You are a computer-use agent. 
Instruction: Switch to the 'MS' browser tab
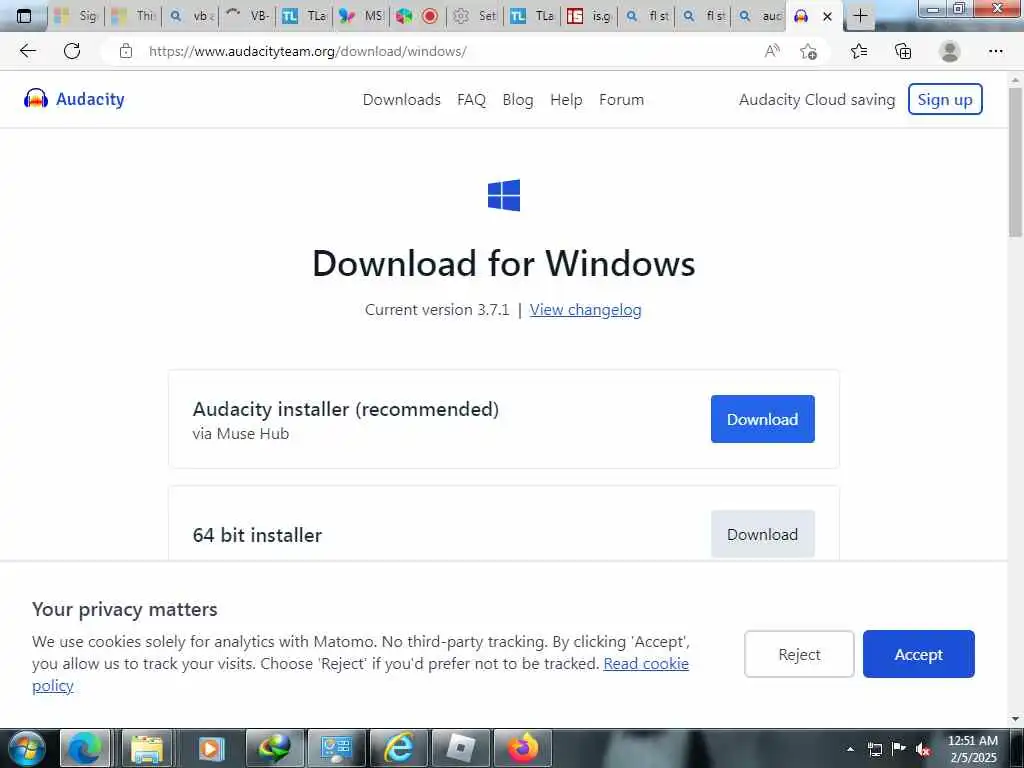361,16
